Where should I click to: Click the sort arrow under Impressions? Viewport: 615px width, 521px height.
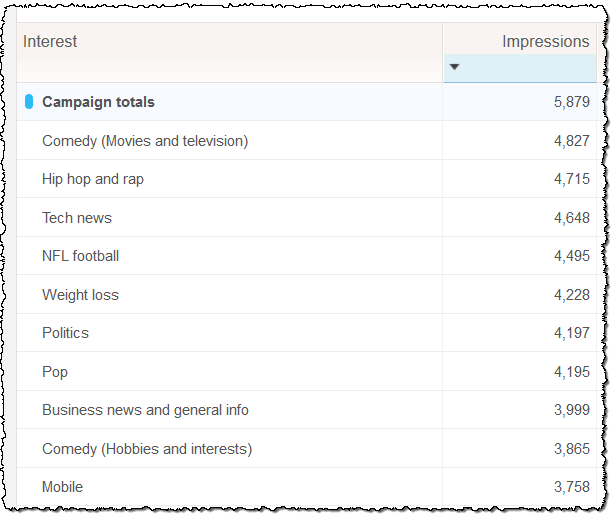tap(455, 67)
